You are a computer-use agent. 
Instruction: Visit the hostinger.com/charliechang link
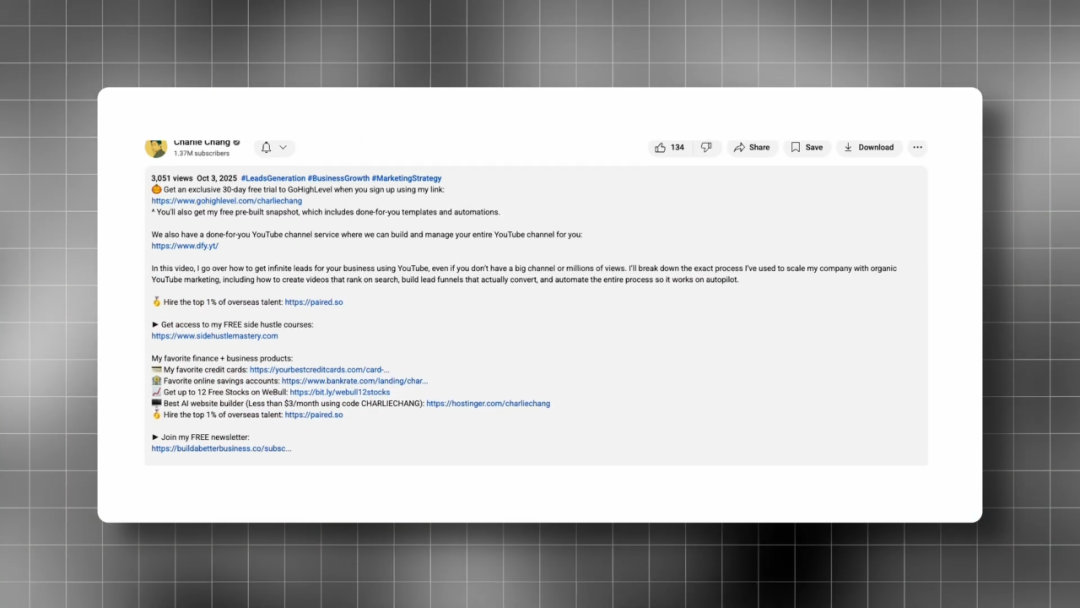pos(488,404)
